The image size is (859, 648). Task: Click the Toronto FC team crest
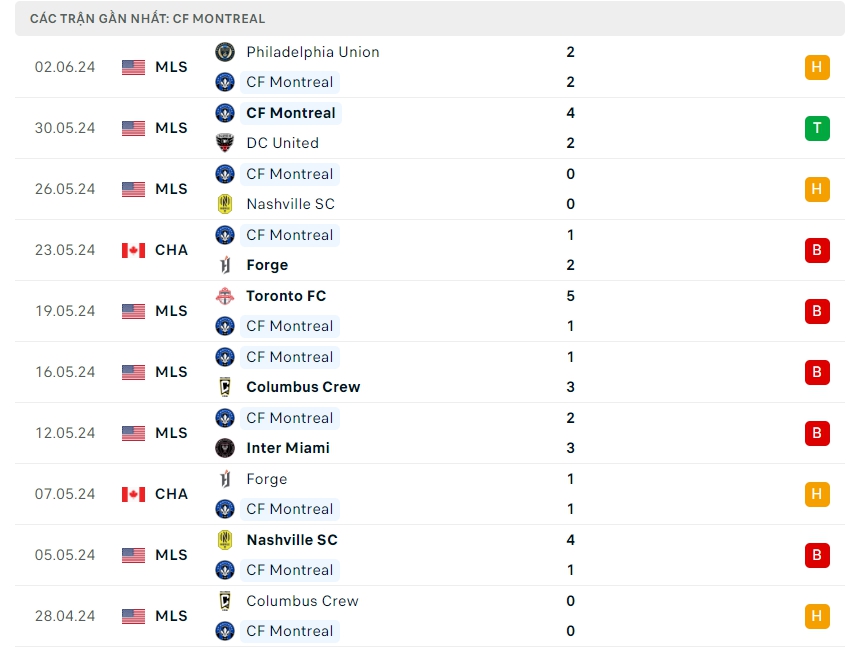(x=225, y=296)
